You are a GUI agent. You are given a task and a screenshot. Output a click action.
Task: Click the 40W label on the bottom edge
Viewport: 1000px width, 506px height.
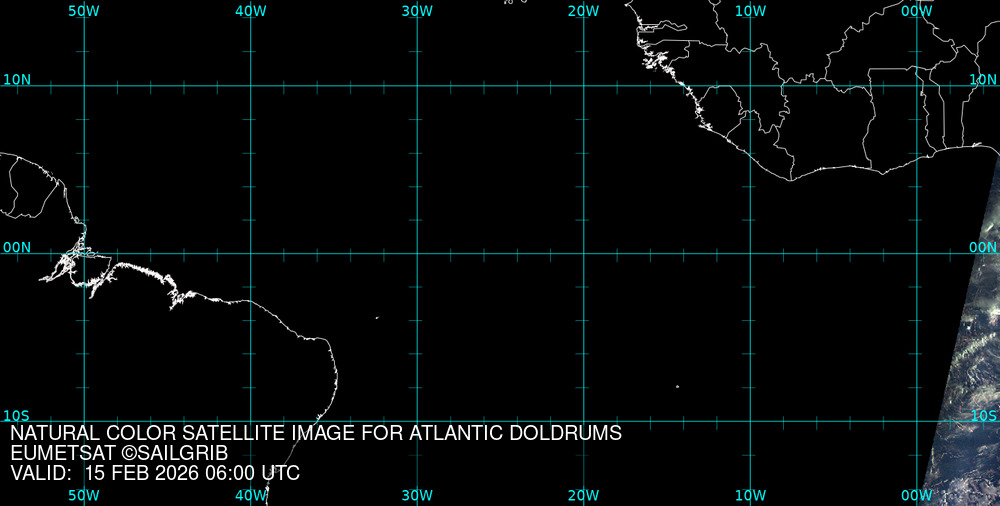click(x=250, y=496)
